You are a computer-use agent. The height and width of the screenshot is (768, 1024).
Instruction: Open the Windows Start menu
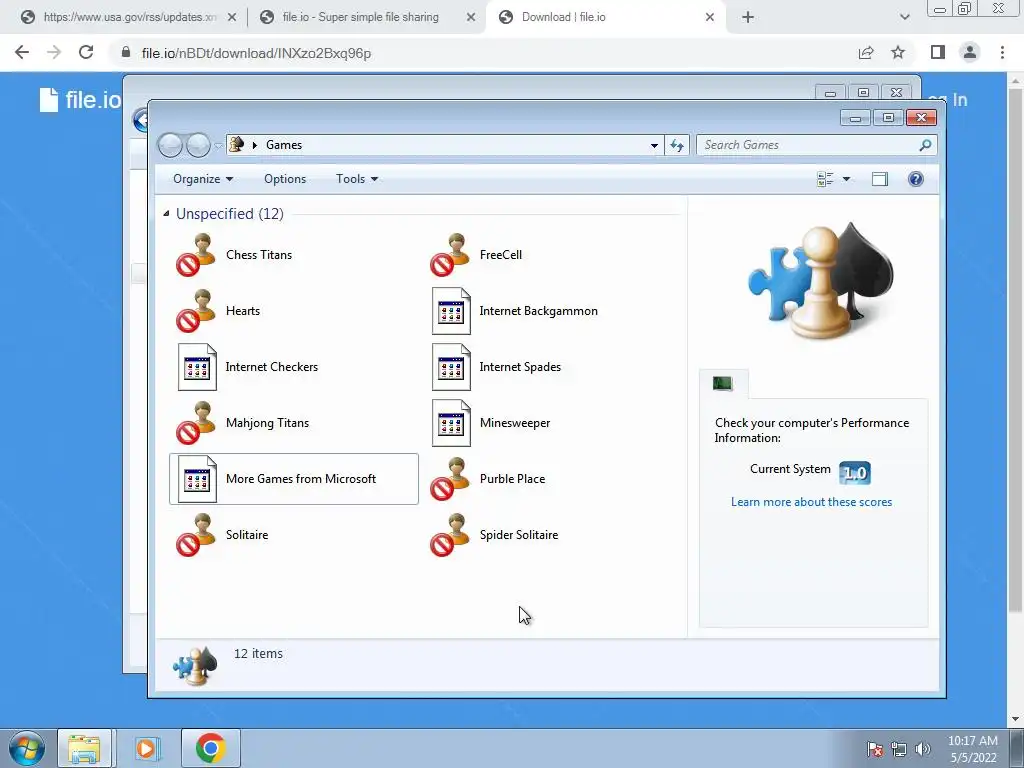[27, 748]
